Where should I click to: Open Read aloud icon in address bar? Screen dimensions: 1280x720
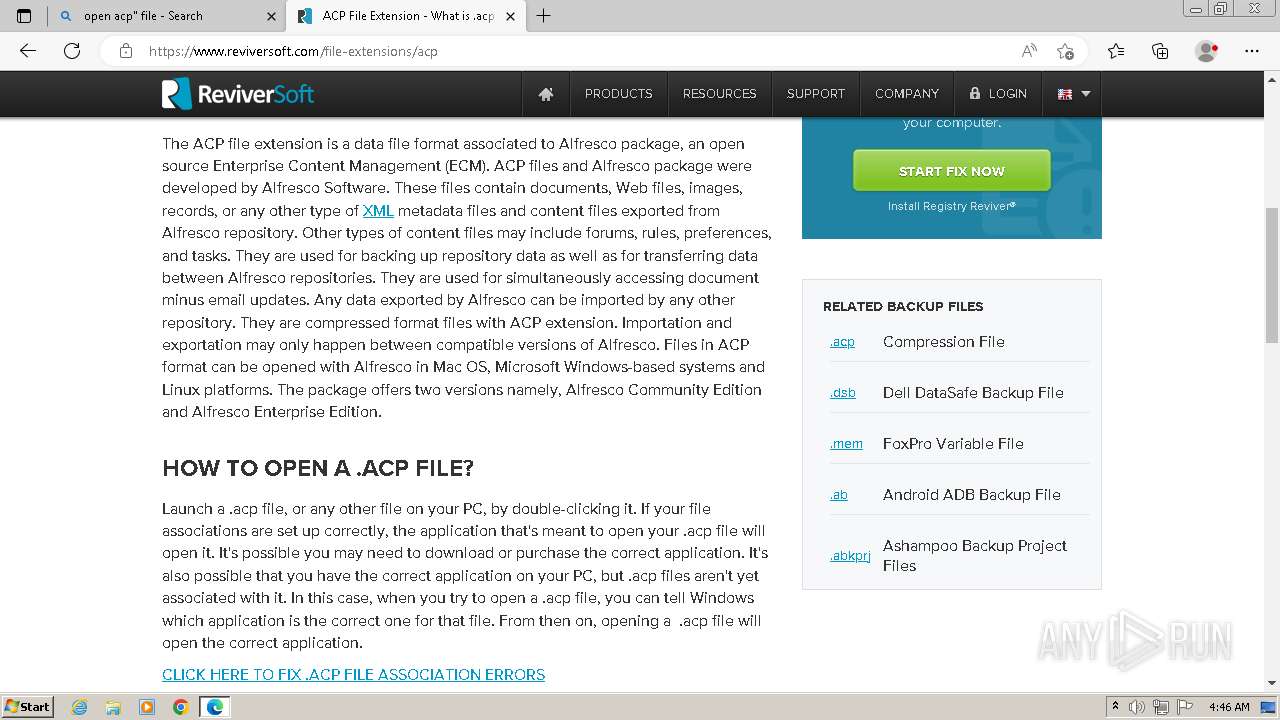pyautogui.click(x=1029, y=51)
